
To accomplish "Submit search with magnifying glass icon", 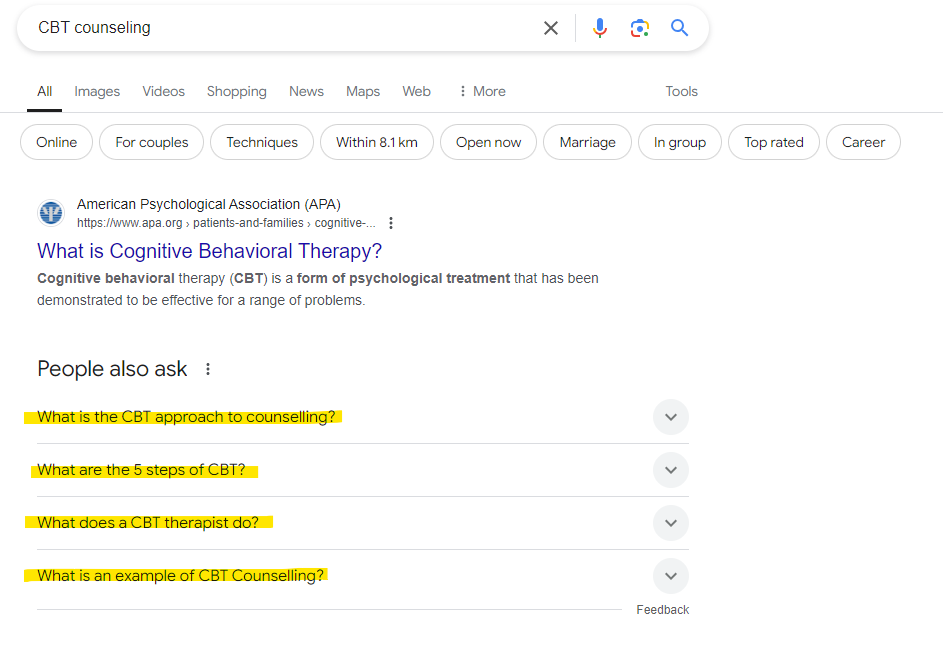I will click(680, 28).
